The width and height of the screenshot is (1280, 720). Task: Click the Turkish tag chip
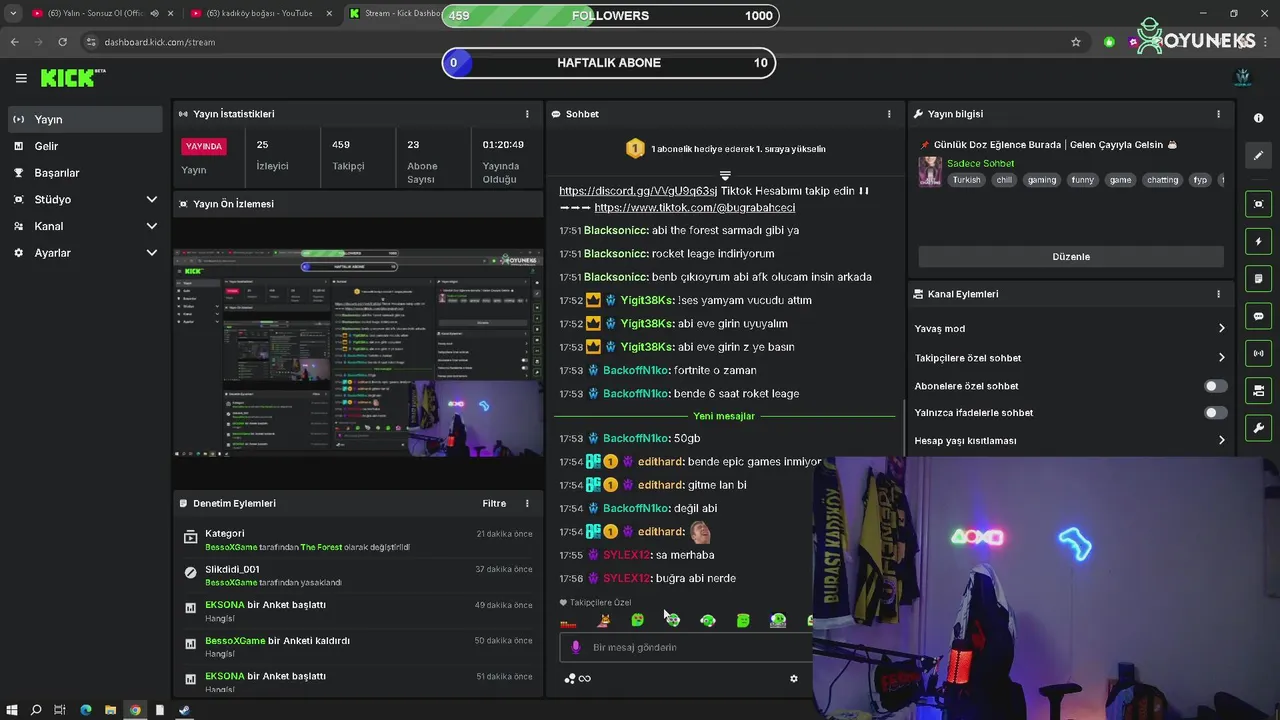966,180
